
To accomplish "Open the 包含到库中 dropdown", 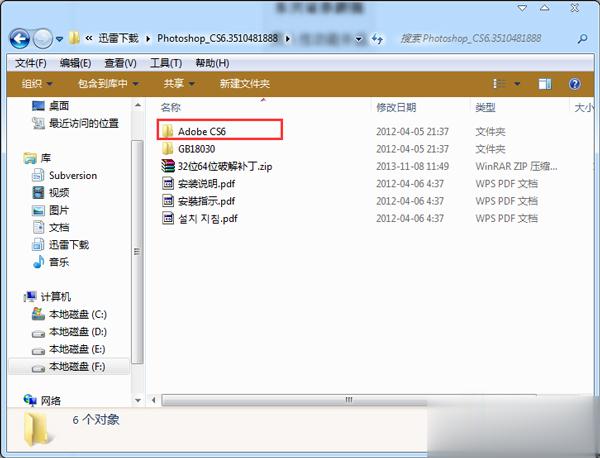I will (x=108, y=83).
